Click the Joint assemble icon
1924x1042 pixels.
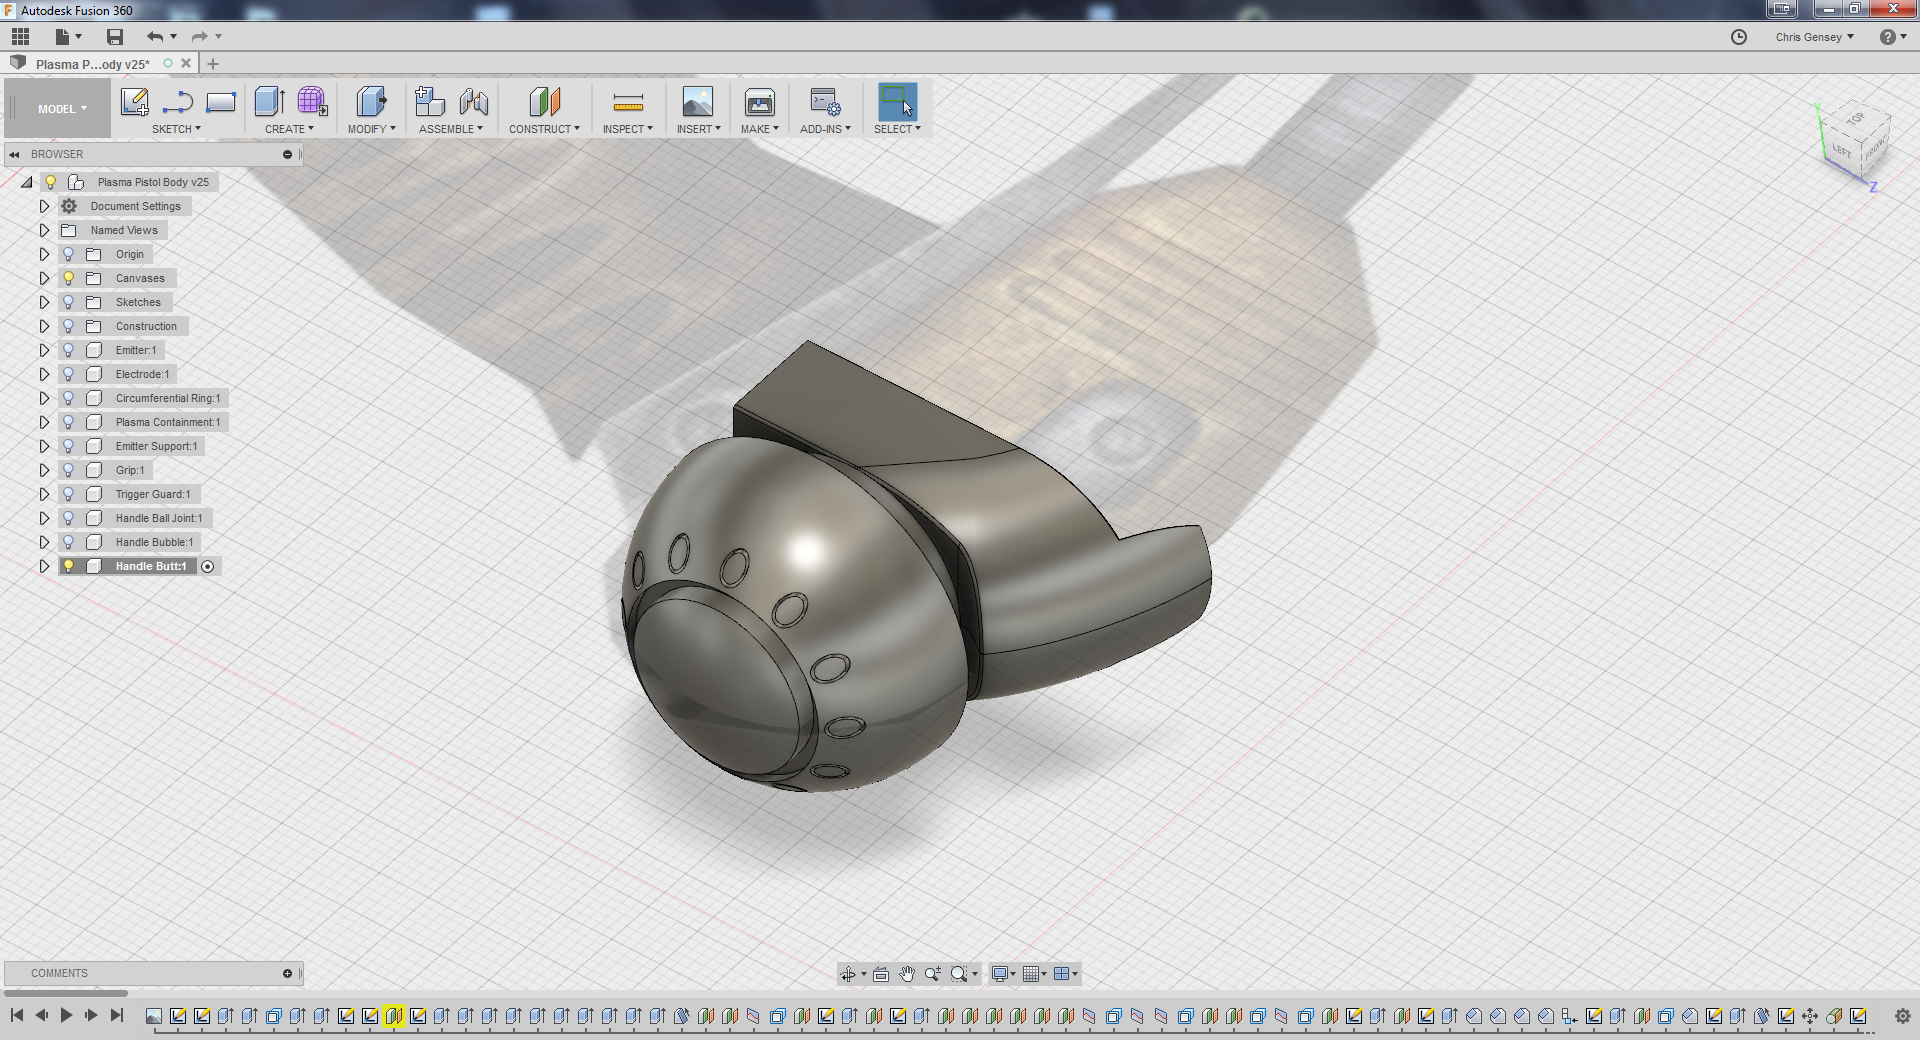[474, 102]
